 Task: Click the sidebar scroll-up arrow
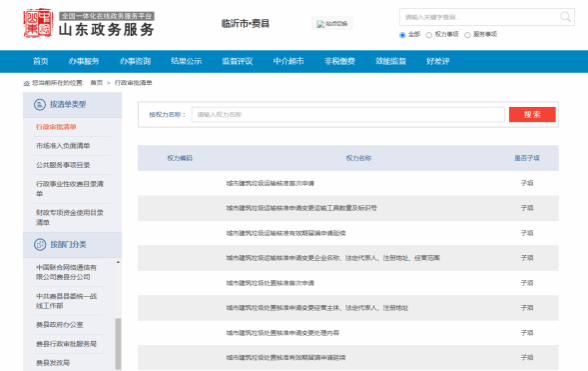(118, 262)
